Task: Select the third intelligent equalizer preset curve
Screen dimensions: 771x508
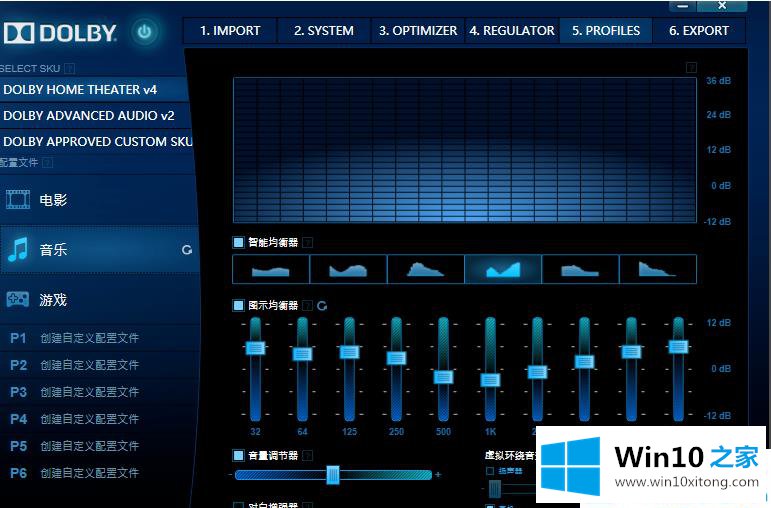Action: [426, 269]
